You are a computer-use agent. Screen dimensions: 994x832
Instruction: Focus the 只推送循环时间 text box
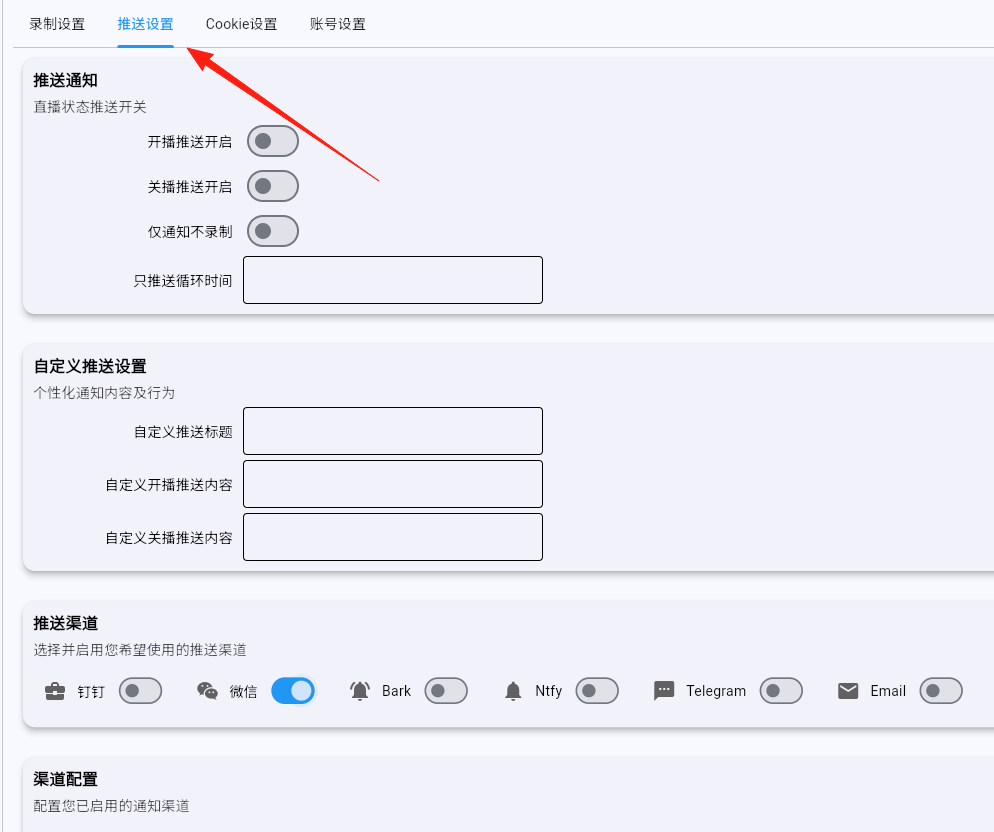click(393, 280)
